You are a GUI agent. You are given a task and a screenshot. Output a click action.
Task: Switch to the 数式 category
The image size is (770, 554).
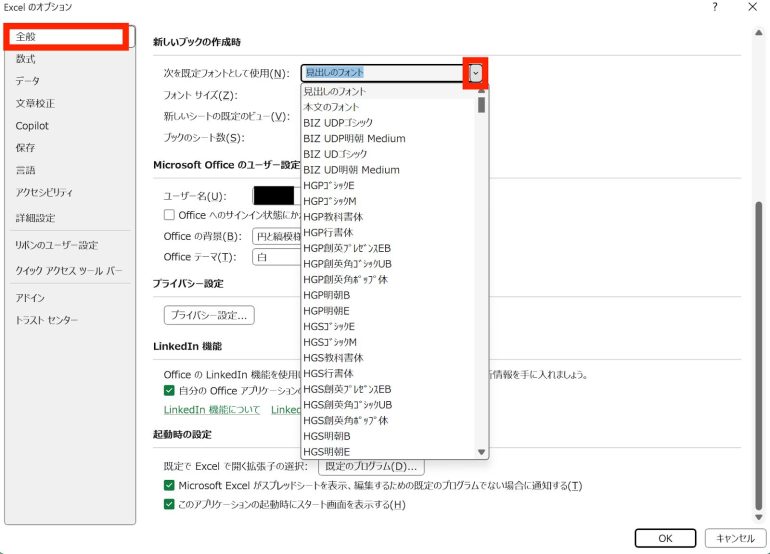click(x=26, y=59)
